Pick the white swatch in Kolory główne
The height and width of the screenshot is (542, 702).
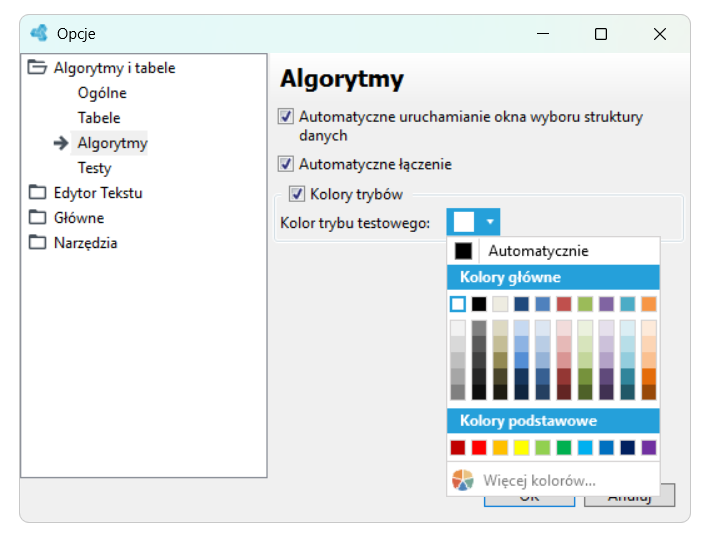458,304
